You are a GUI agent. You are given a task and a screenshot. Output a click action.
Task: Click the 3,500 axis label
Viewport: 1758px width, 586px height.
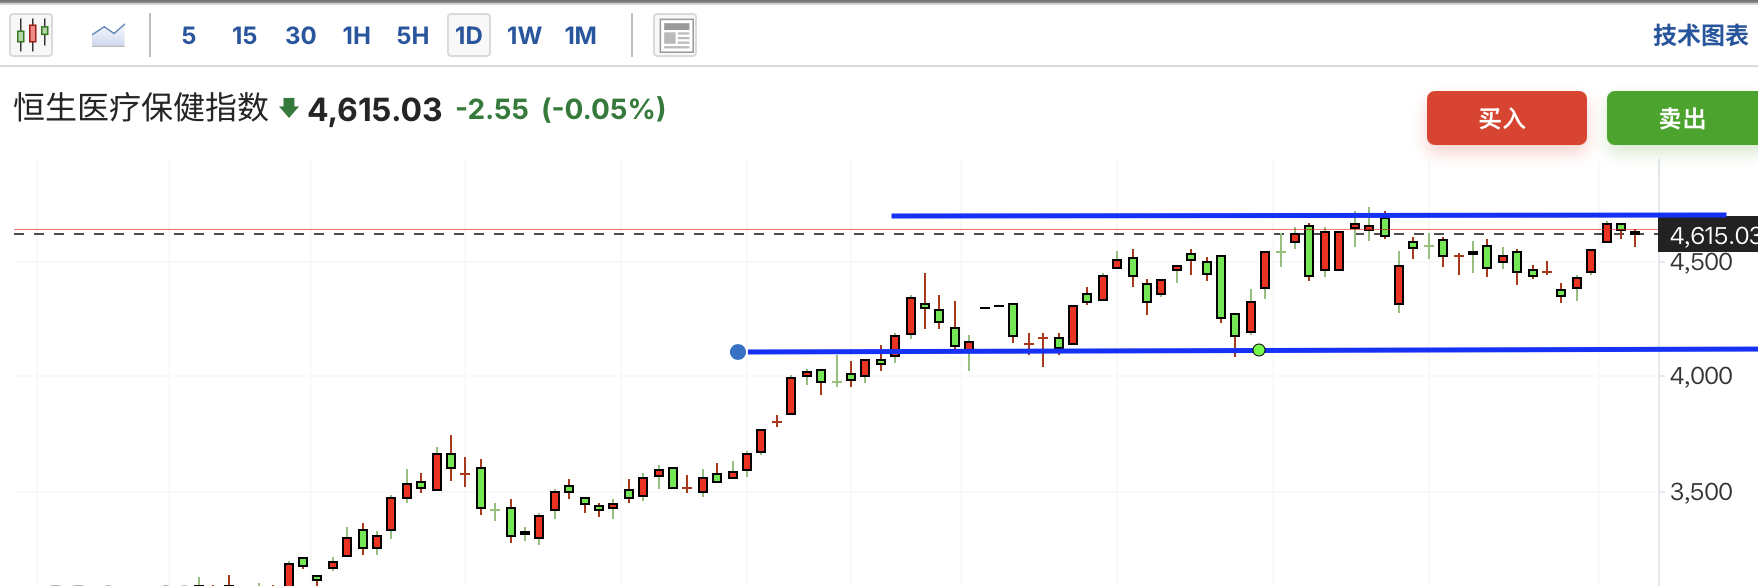(1701, 492)
